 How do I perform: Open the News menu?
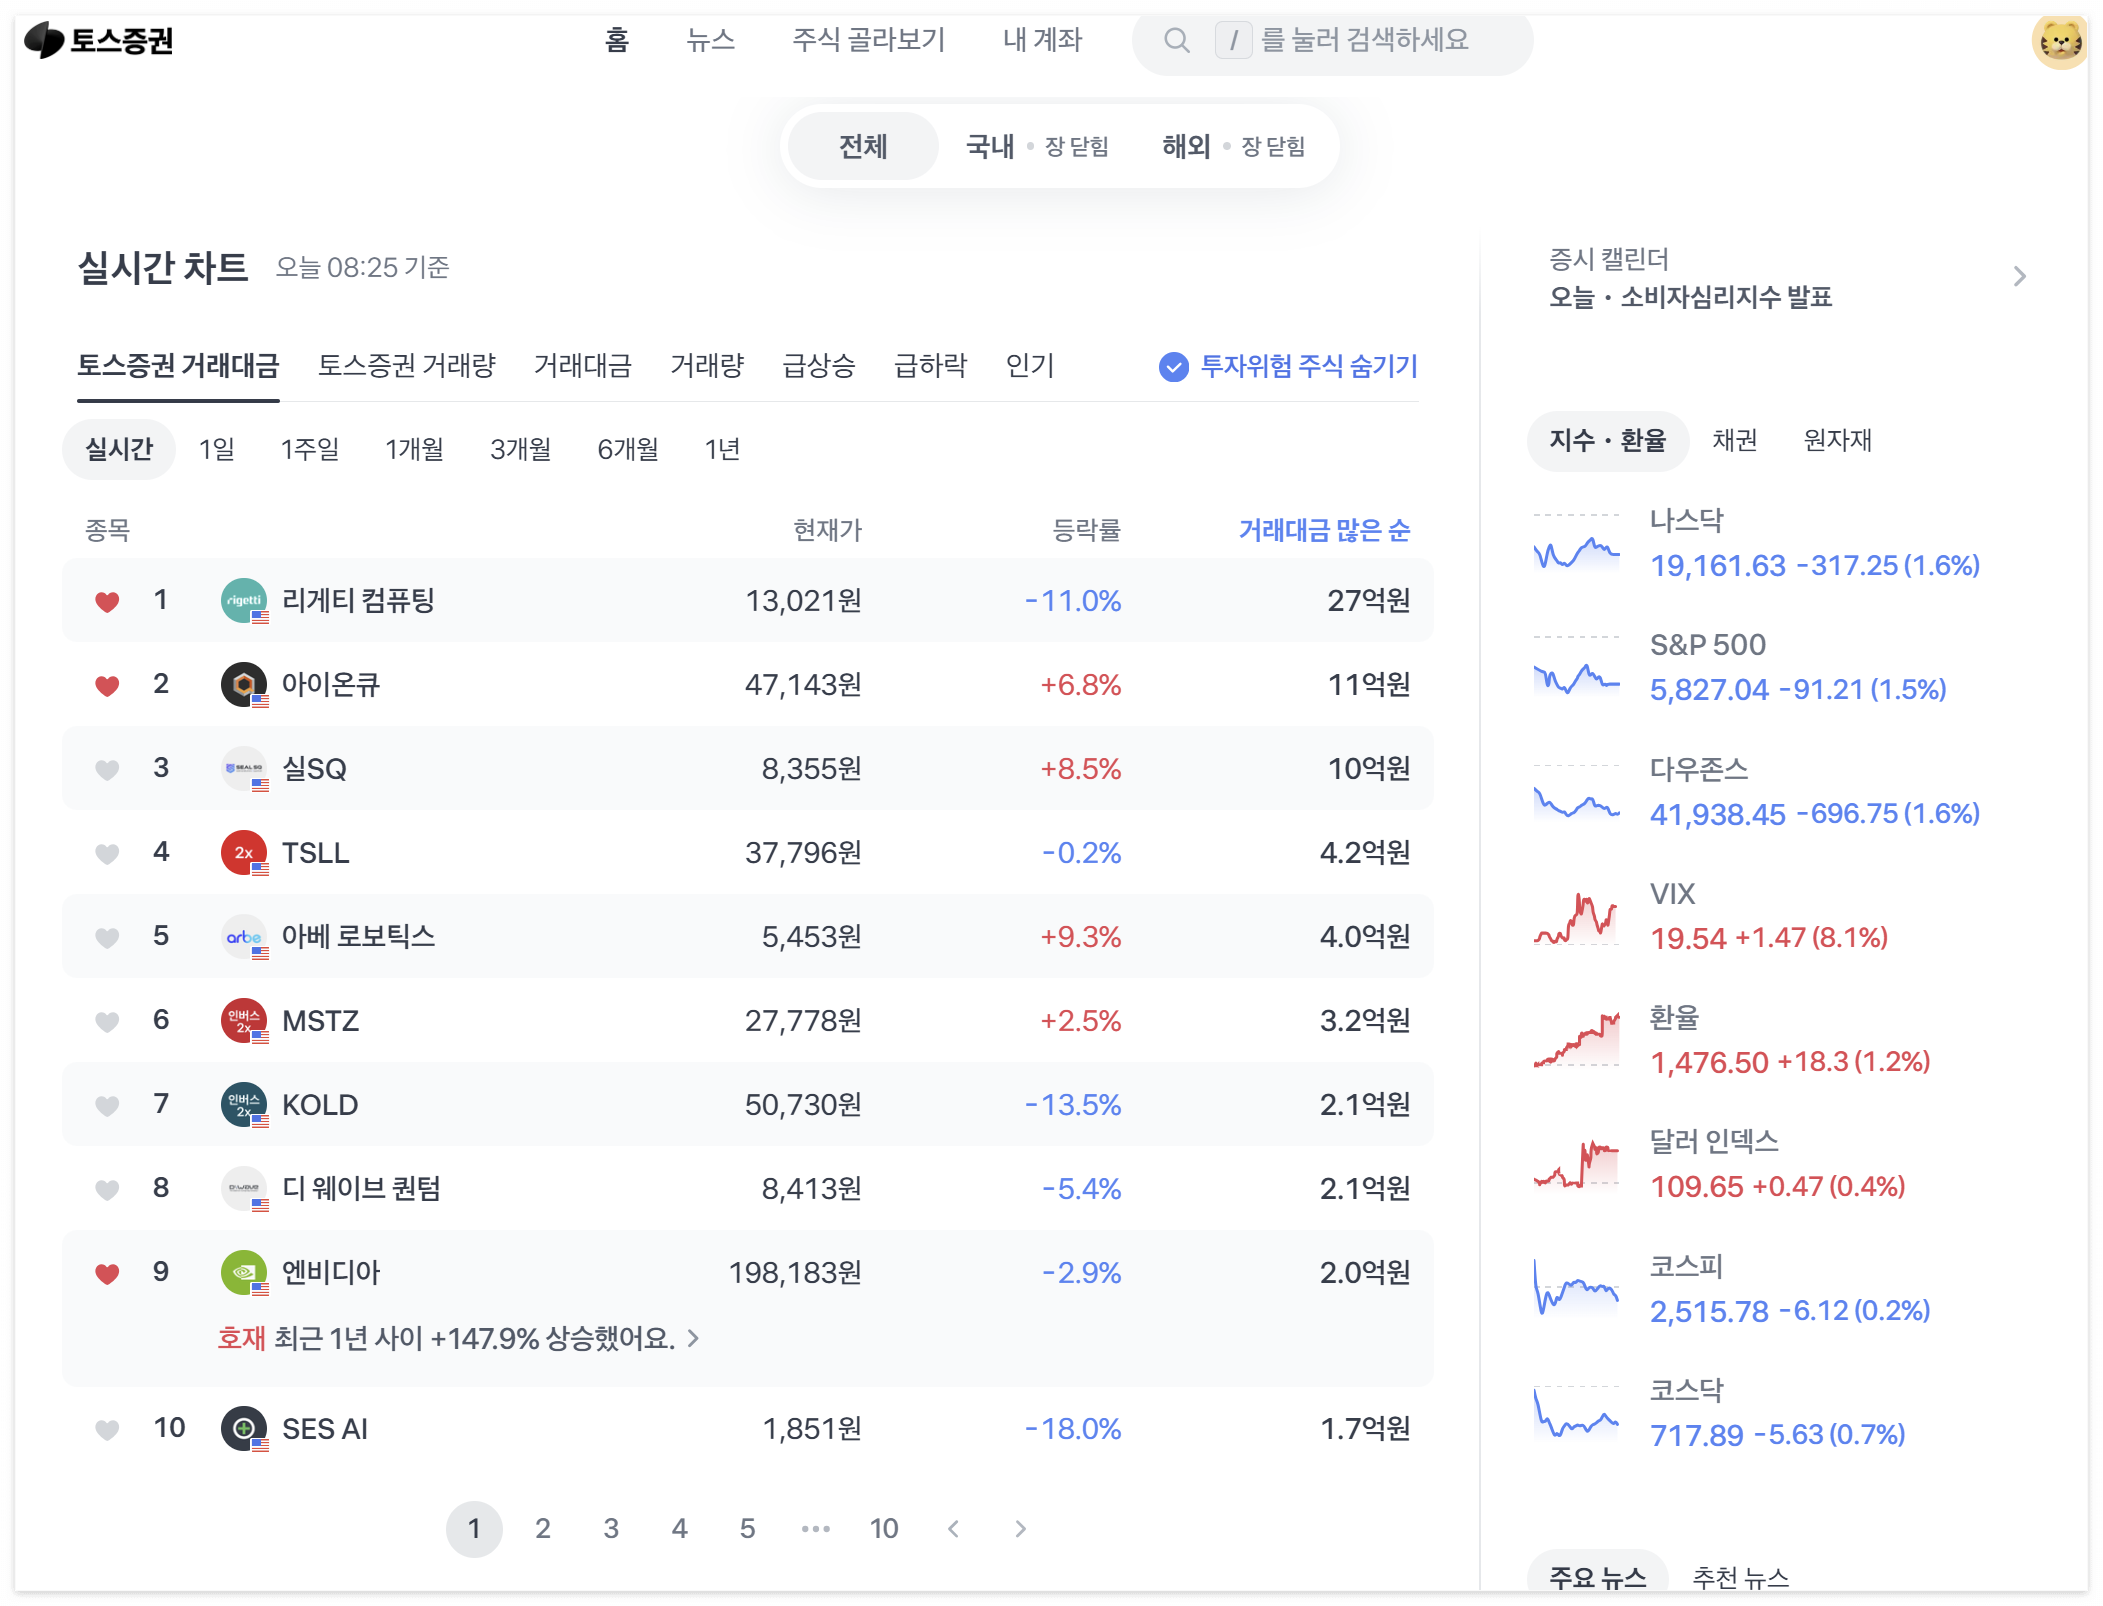[x=711, y=40]
